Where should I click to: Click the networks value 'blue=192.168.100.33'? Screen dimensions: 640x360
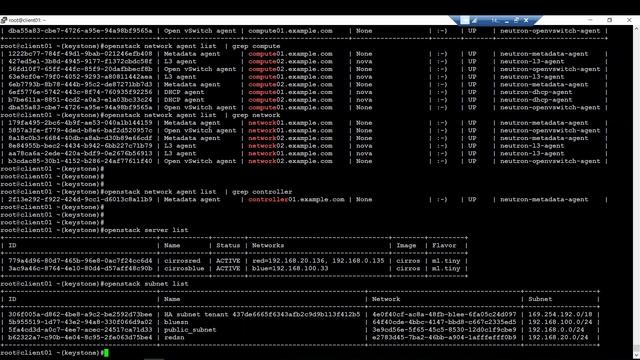click(290, 269)
